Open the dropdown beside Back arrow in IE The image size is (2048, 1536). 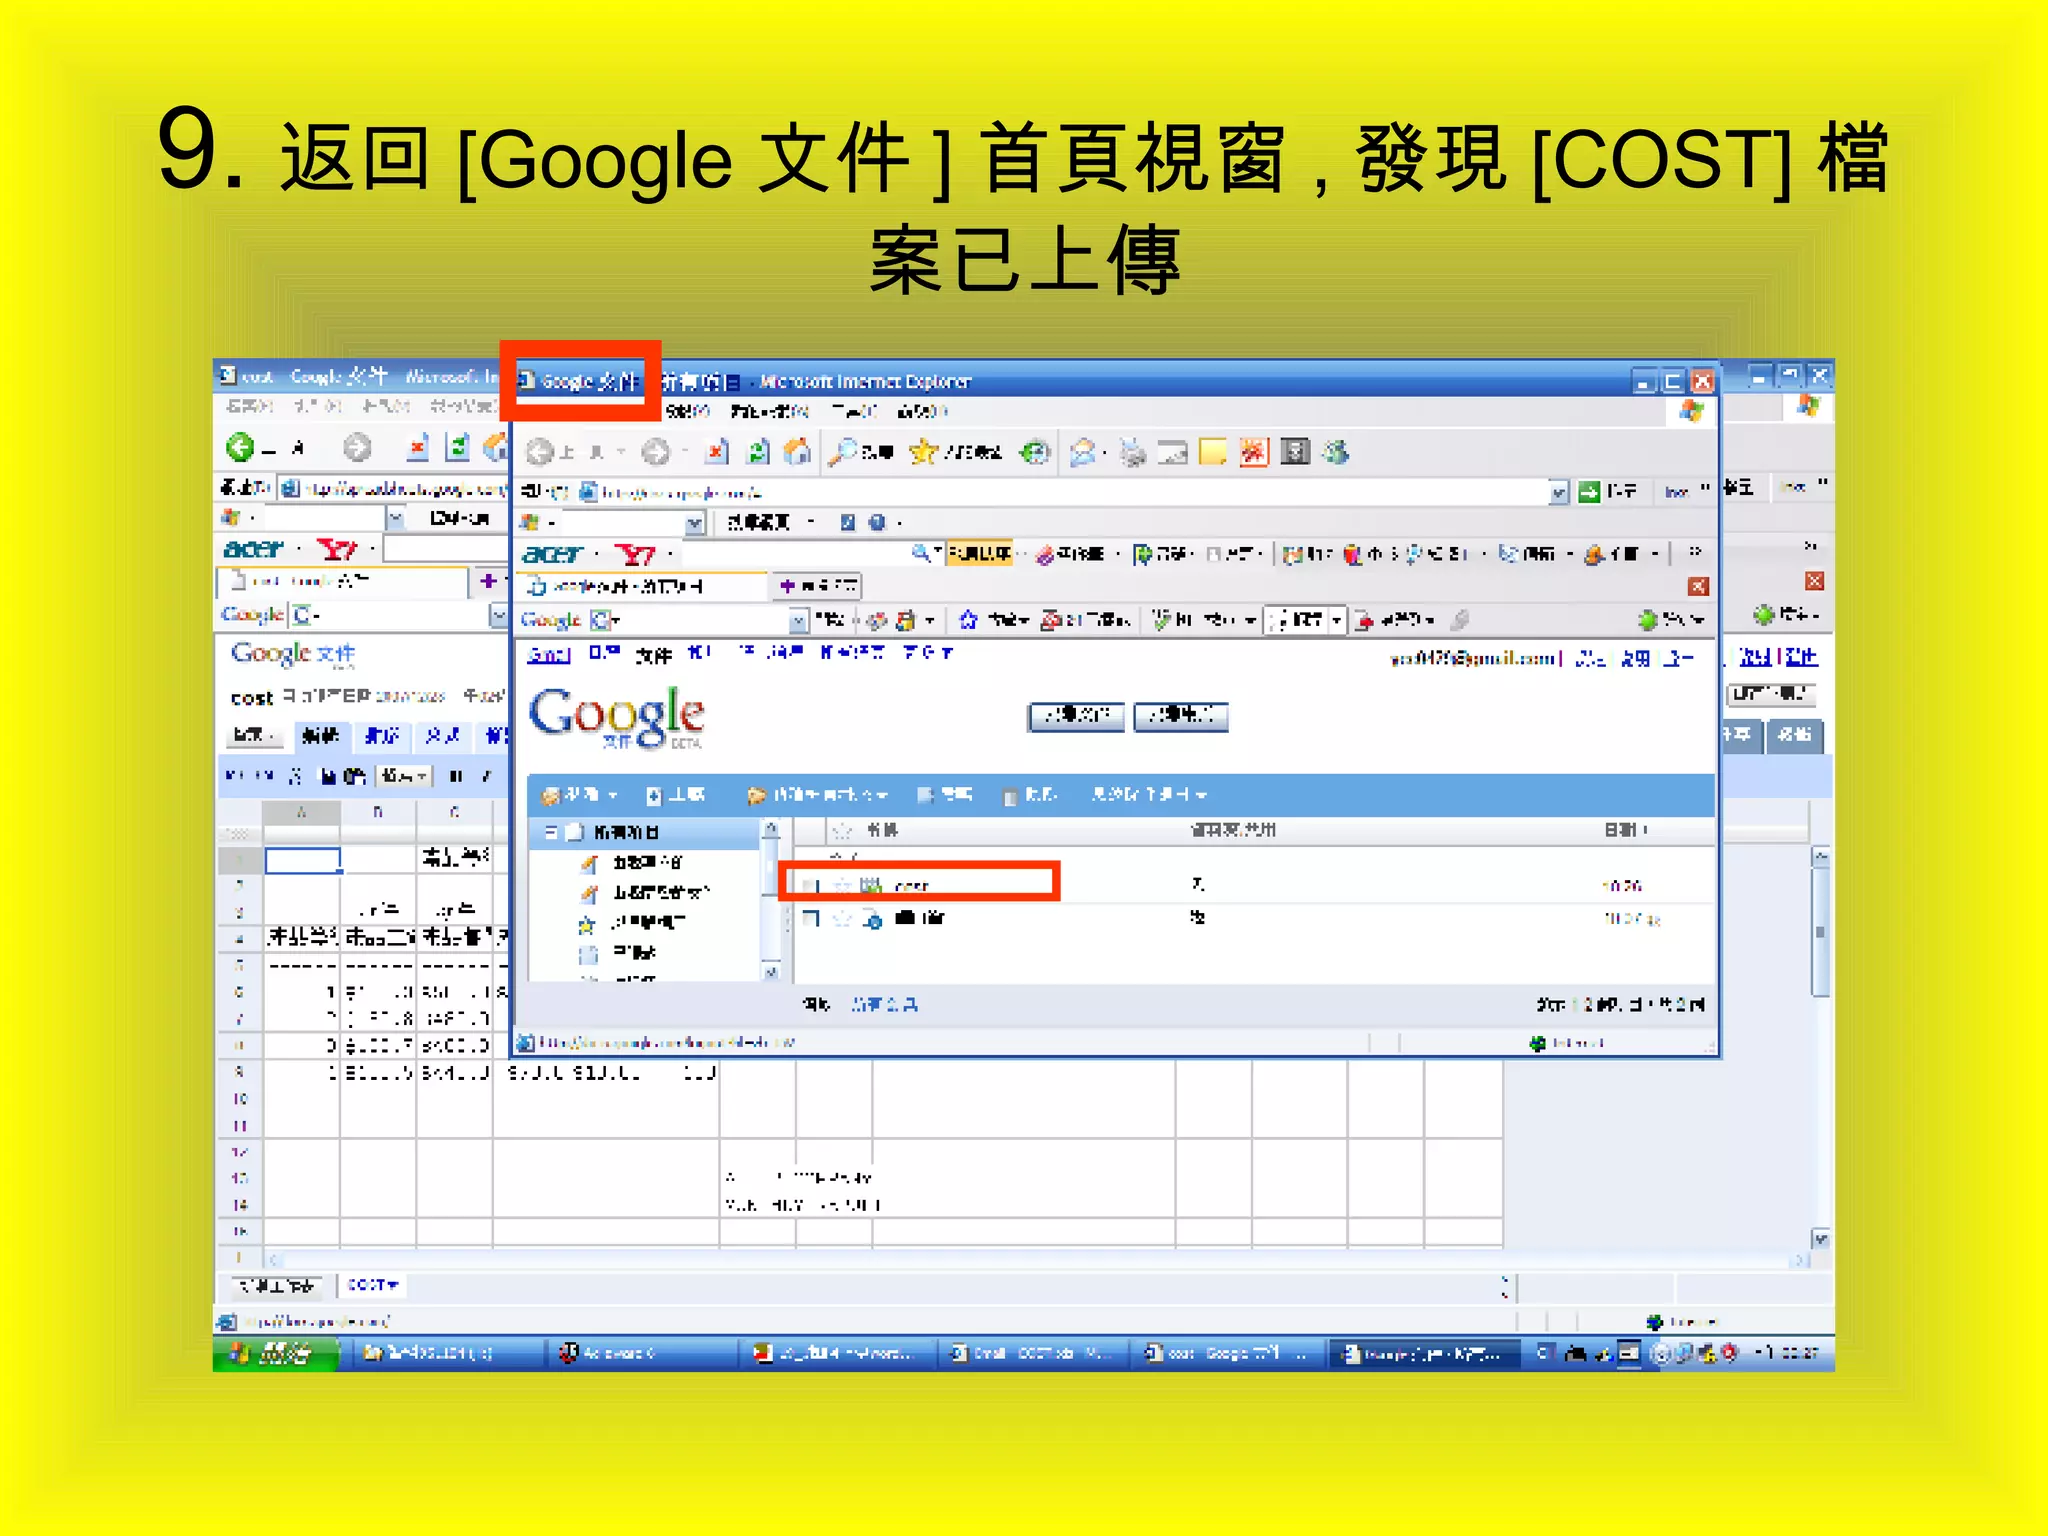pyautogui.click(x=621, y=452)
